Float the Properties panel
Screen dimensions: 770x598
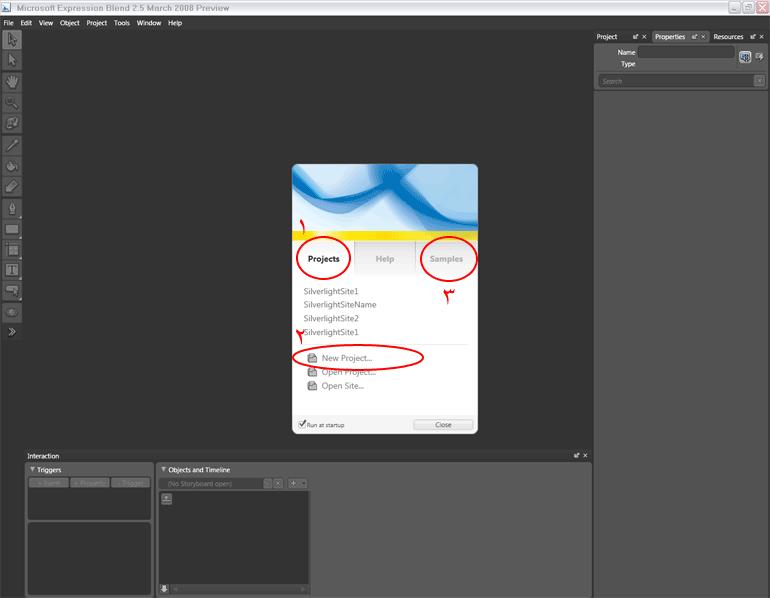pos(694,37)
